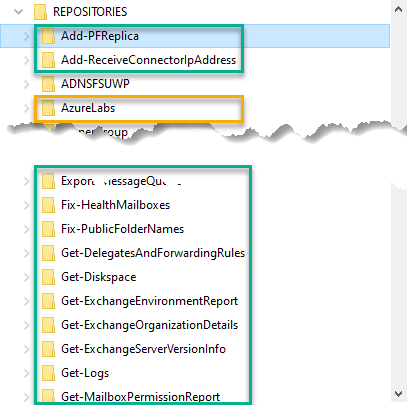Select the Get-DelegatesAndForwardingRules folder name
This screenshot has width=407, height=405.
coord(153,253)
